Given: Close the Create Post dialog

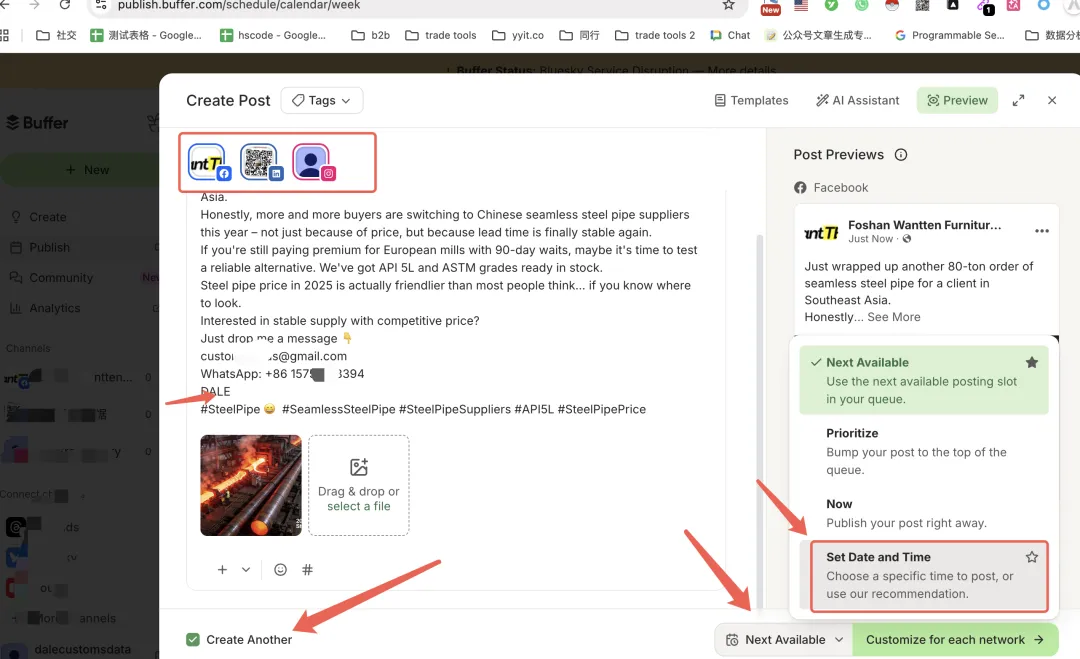Looking at the screenshot, I should [1052, 101].
